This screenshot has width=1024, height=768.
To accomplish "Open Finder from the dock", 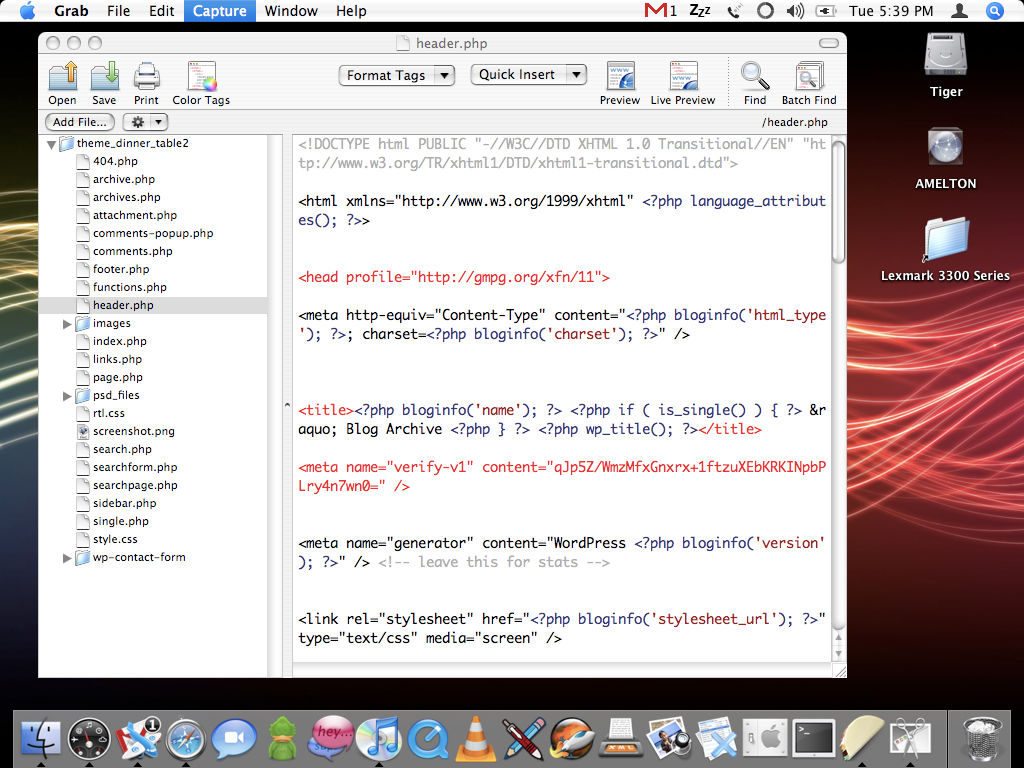I will coord(40,739).
